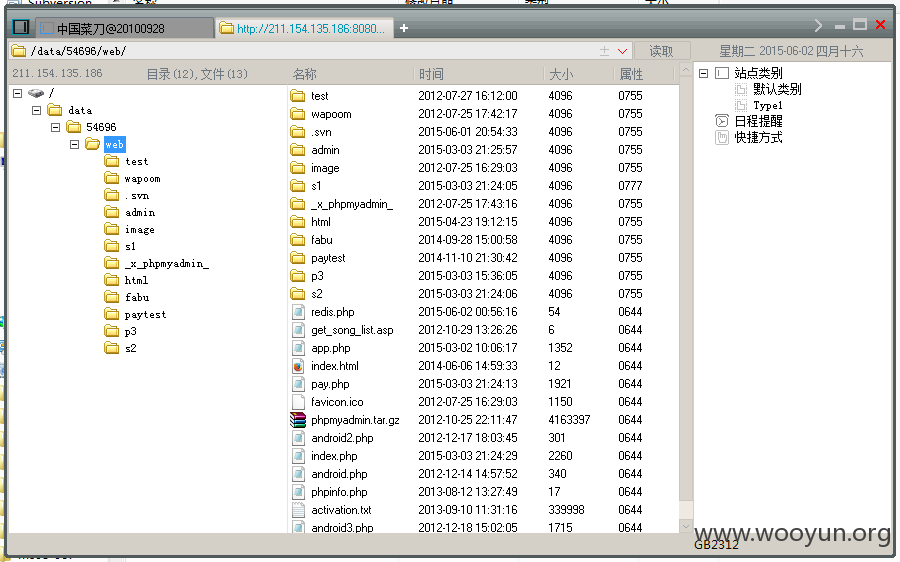Click the s1 folder icon in the file list
Image resolution: width=900 pixels, height=562 pixels.
[298, 186]
